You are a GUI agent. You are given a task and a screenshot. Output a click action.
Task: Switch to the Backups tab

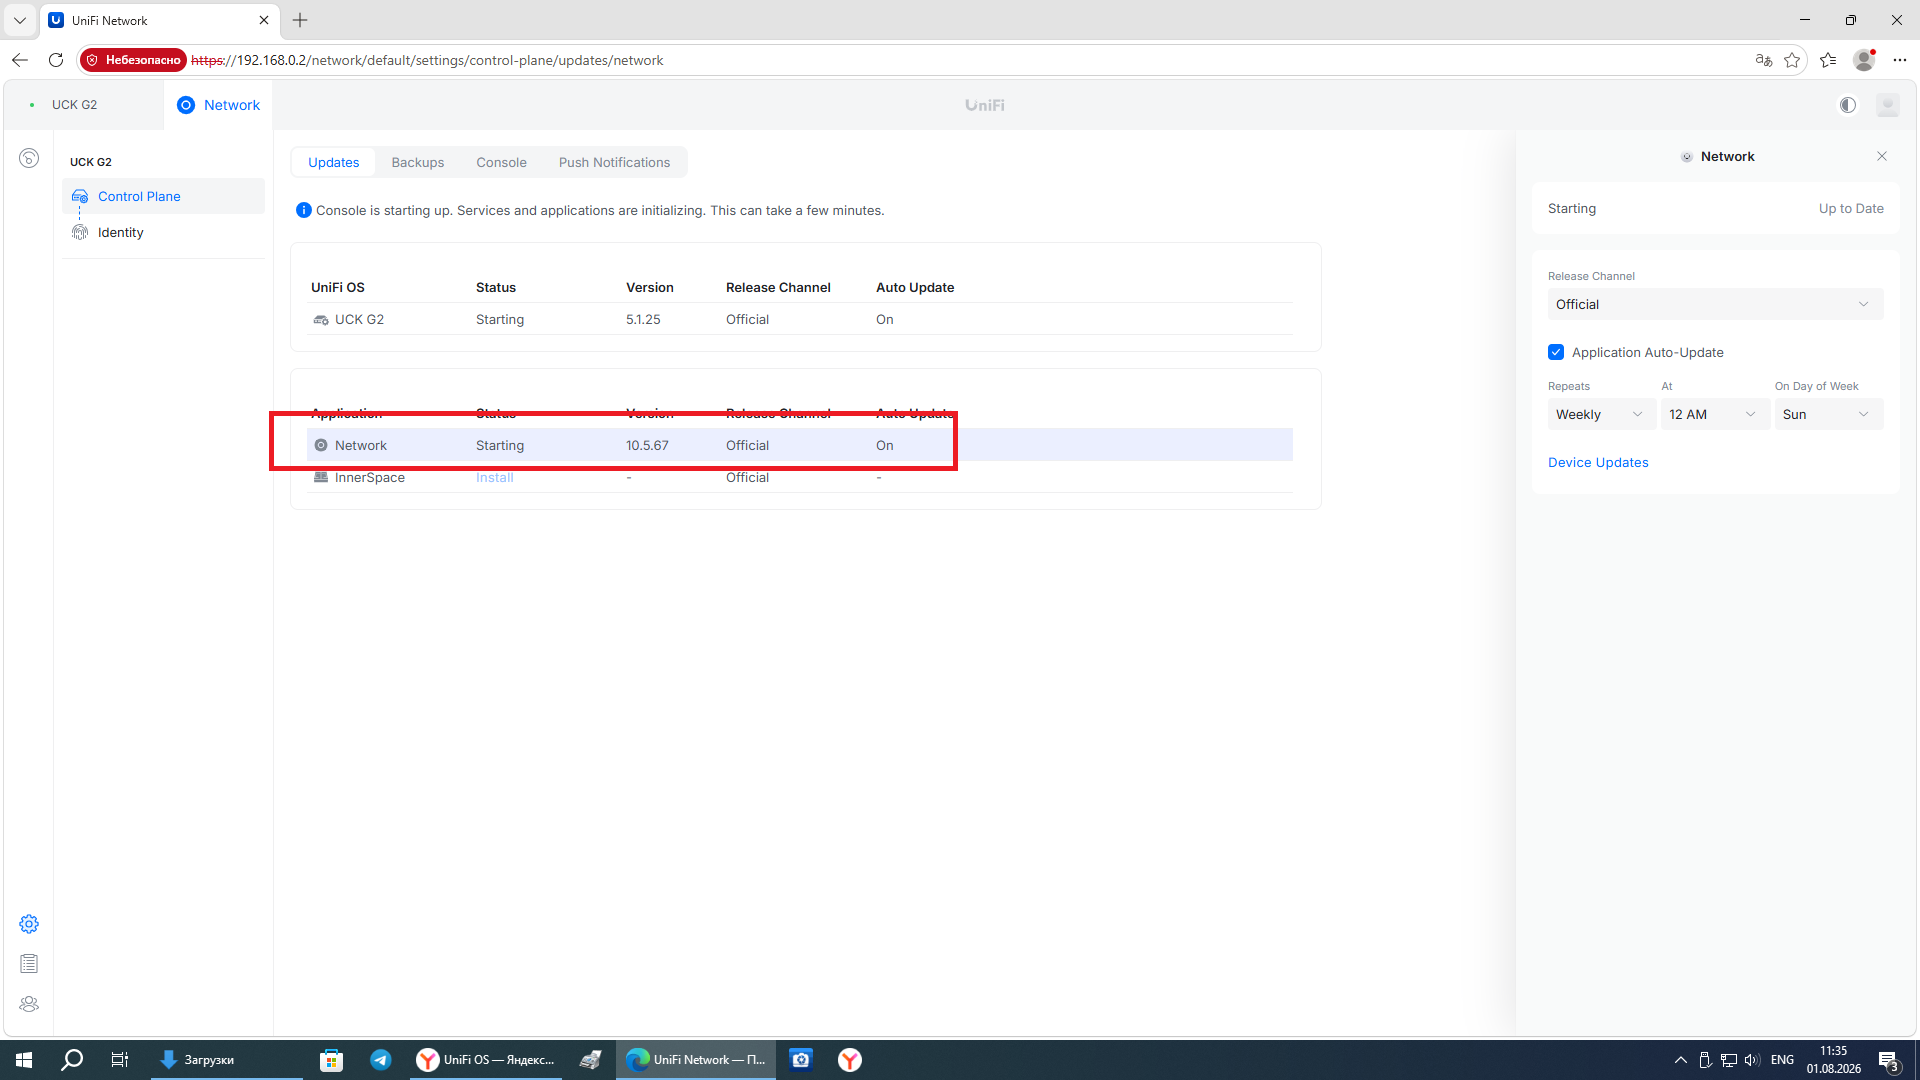(x=418, y=162)
